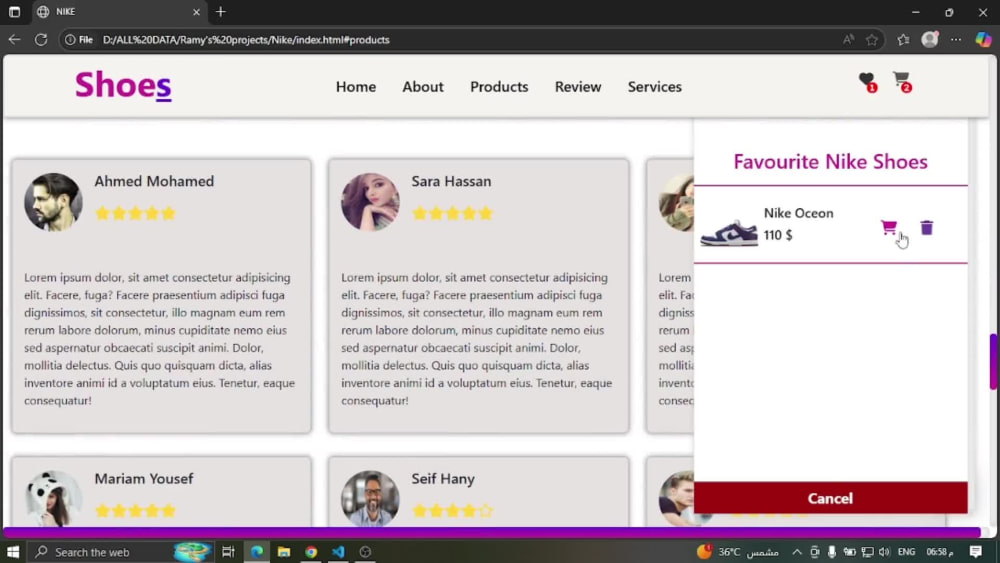1000x563 pixels.
Task: Open the favourites heart icon in header
Action: 867,82
